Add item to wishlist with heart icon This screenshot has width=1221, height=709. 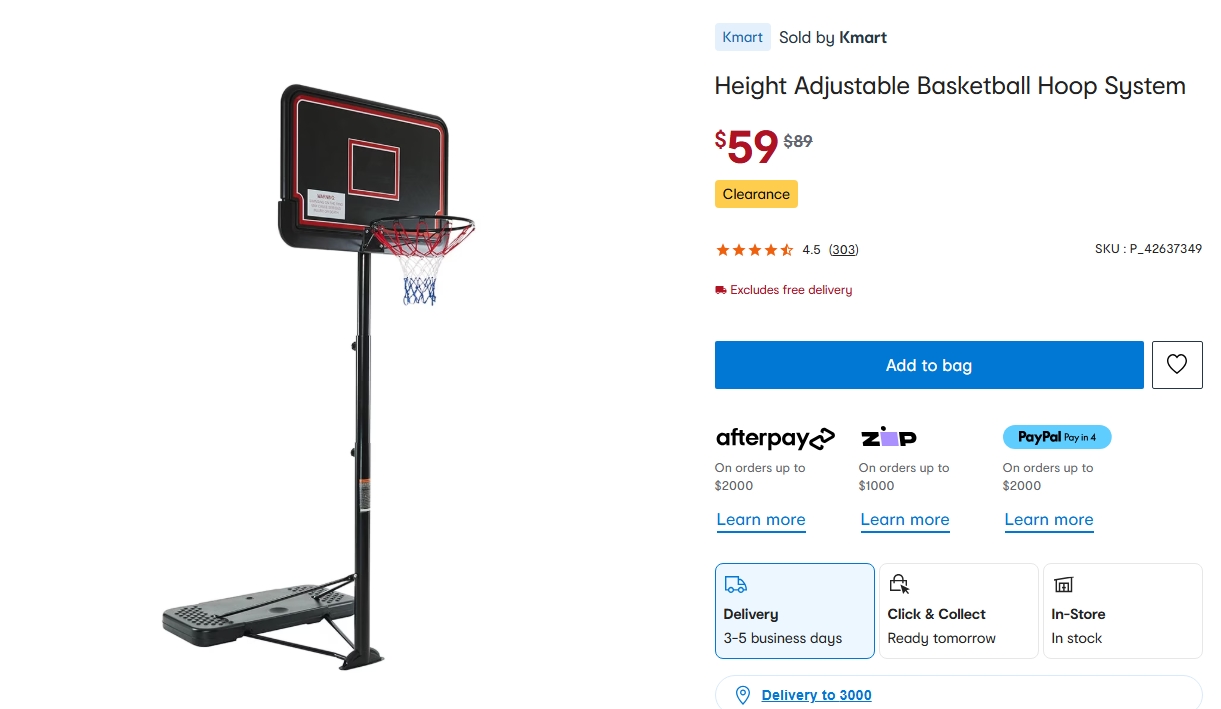tap(1177, 365)
